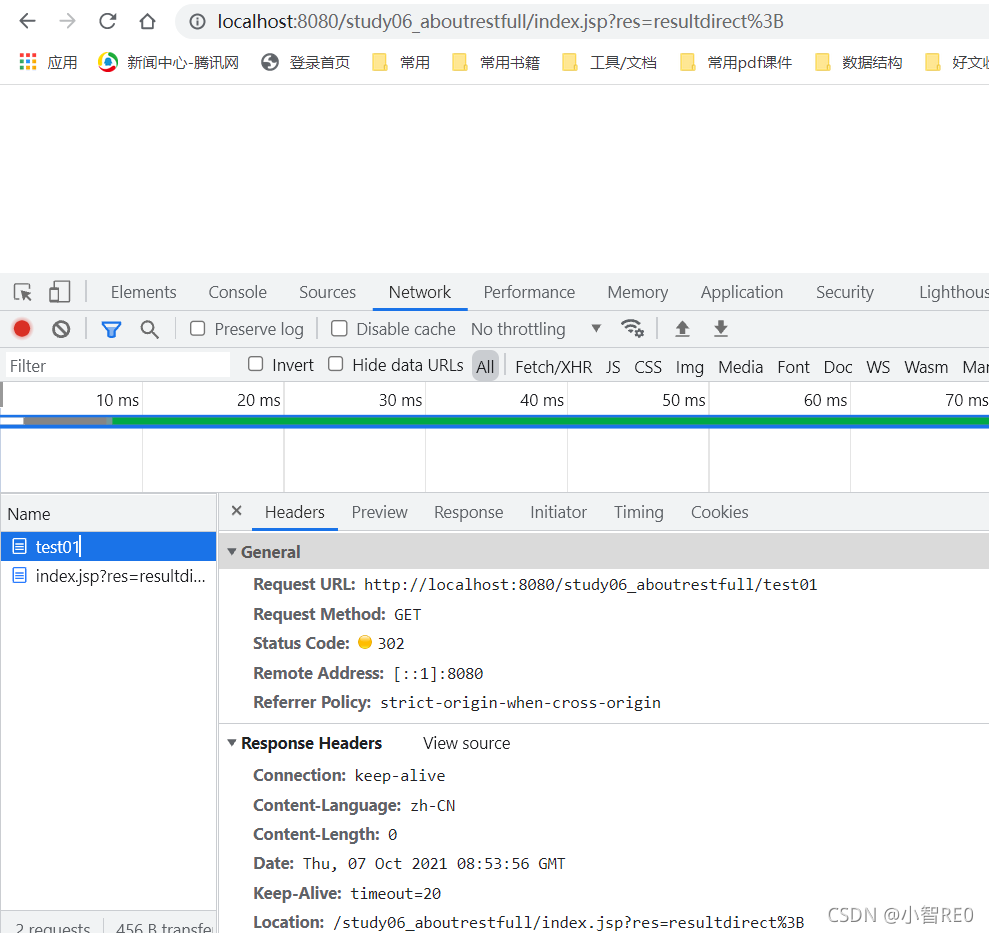Focus the network Filter text field
Viewport: 989px width, 933px height.
117,365
